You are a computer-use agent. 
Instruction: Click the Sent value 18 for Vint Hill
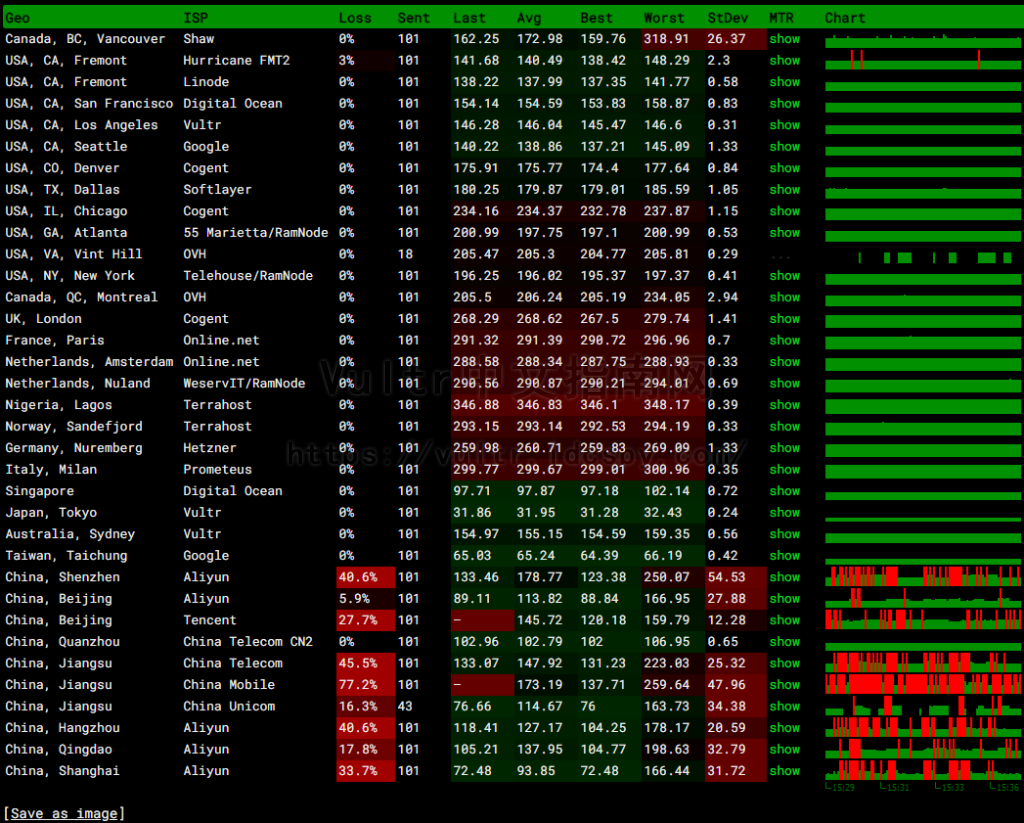pos(406,255)
